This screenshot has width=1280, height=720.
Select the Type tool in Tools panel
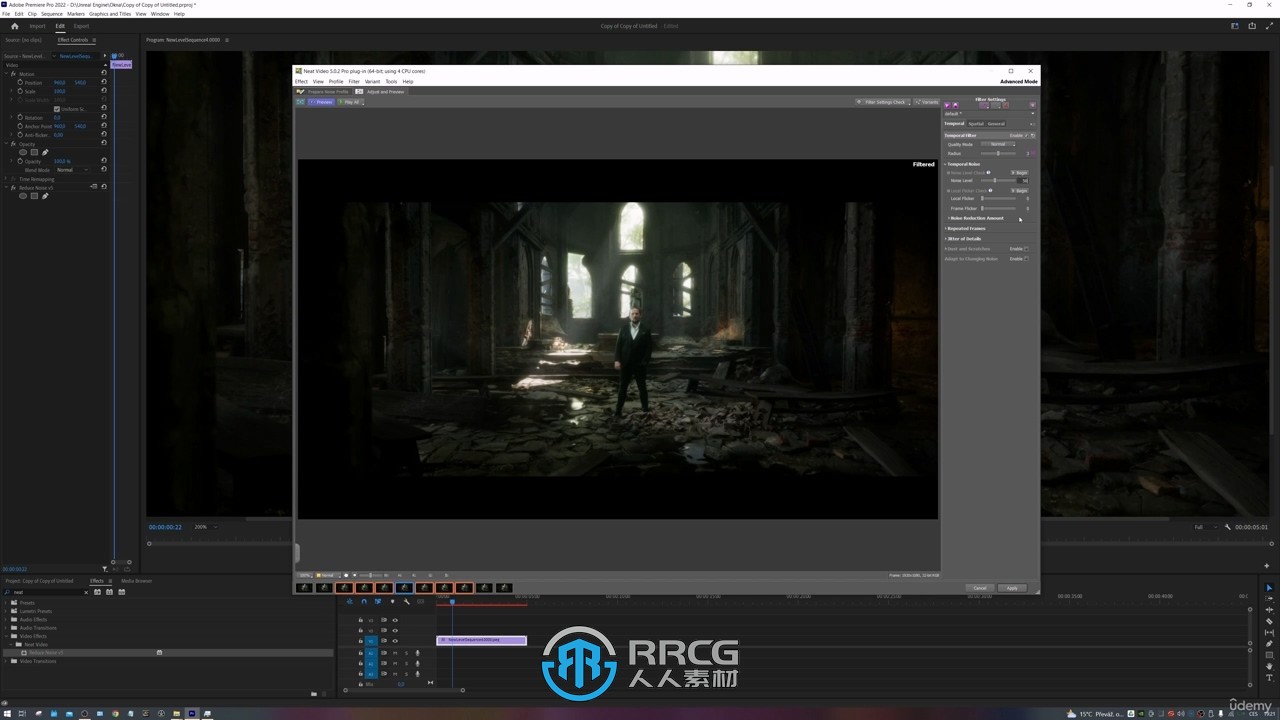coord(1269,677)
